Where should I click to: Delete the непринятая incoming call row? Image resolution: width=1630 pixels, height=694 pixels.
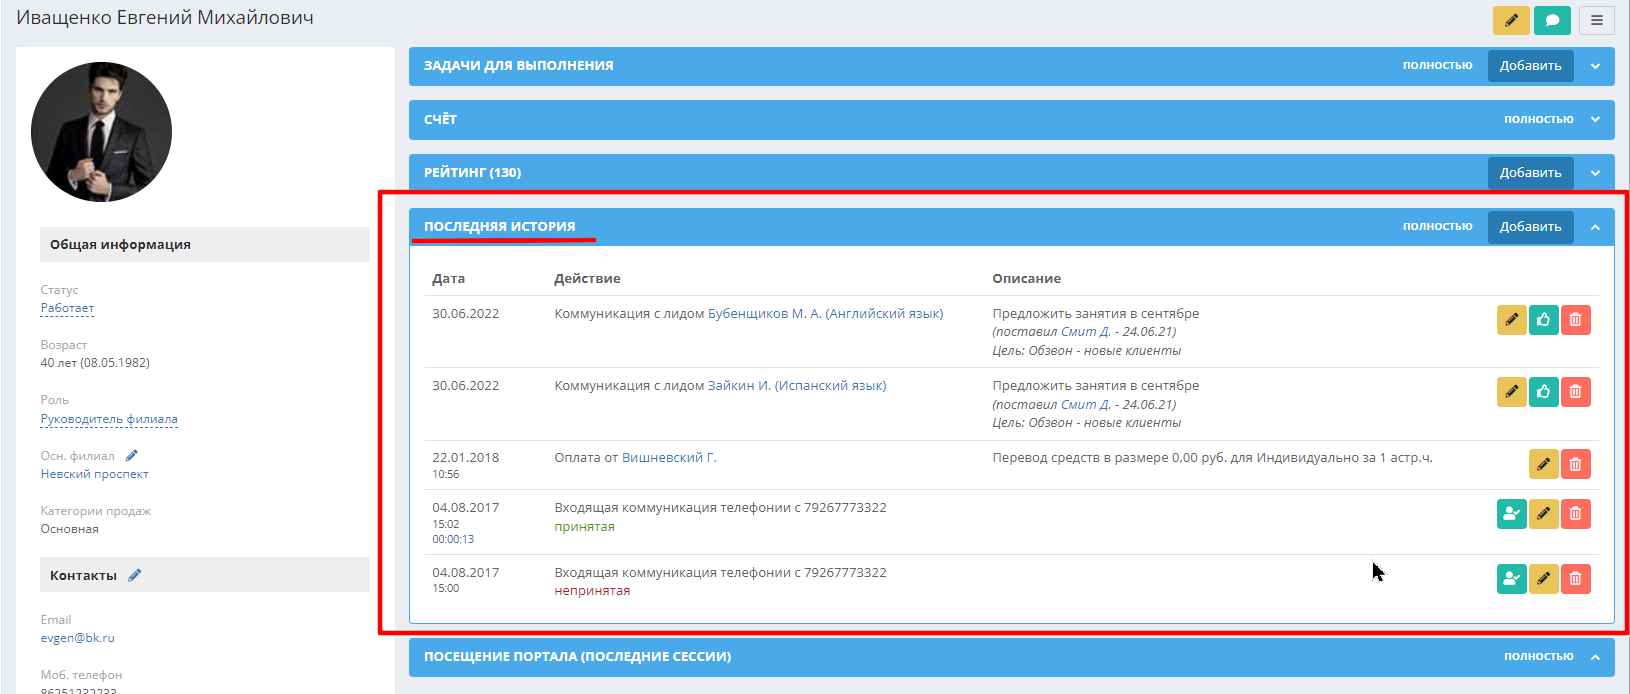pyautogui.click(x=1576, y=579)
